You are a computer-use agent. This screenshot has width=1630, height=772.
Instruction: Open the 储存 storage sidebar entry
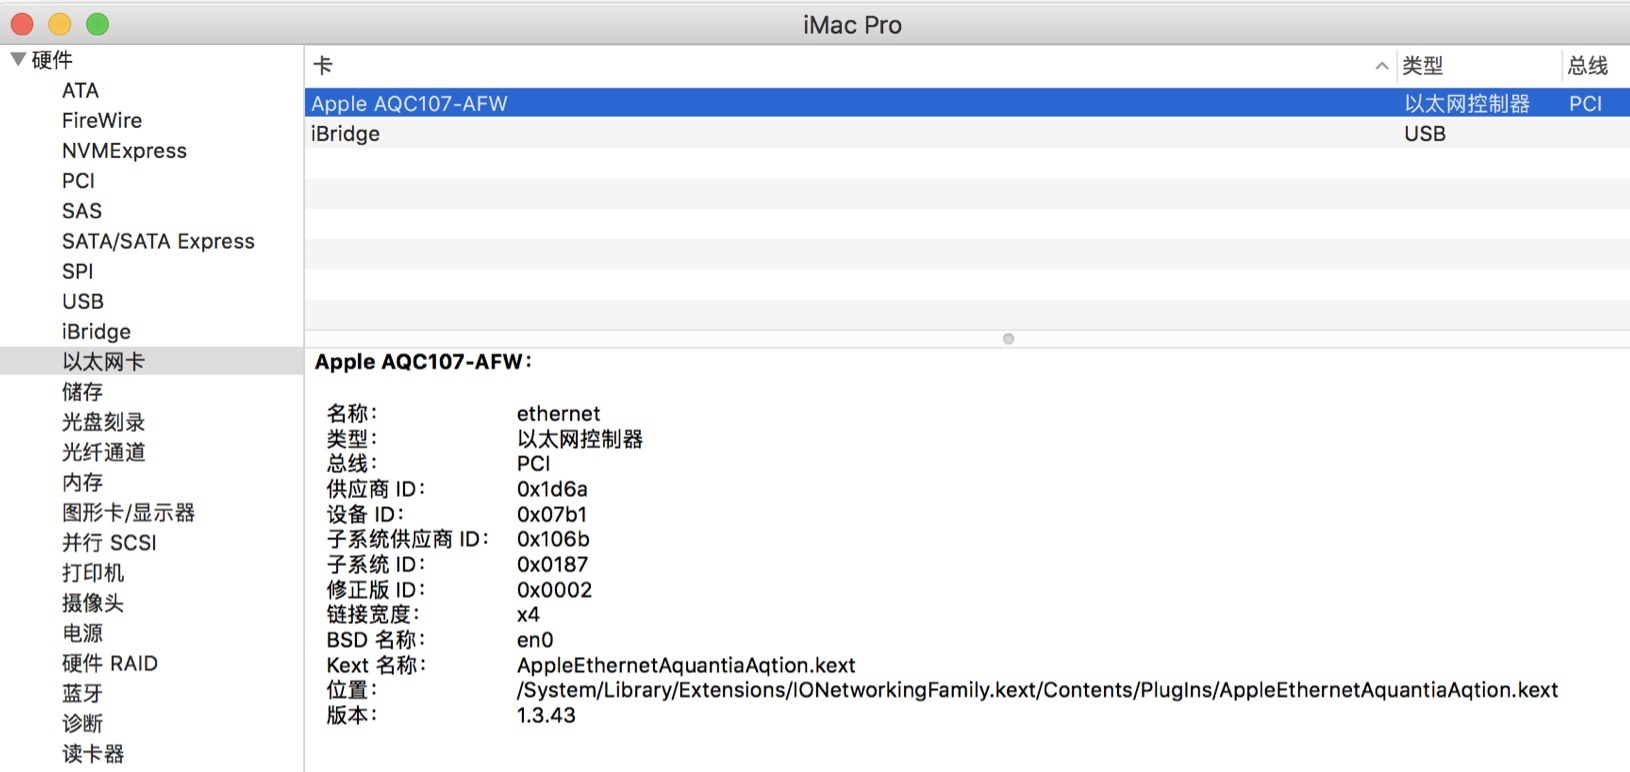[82, 392]
